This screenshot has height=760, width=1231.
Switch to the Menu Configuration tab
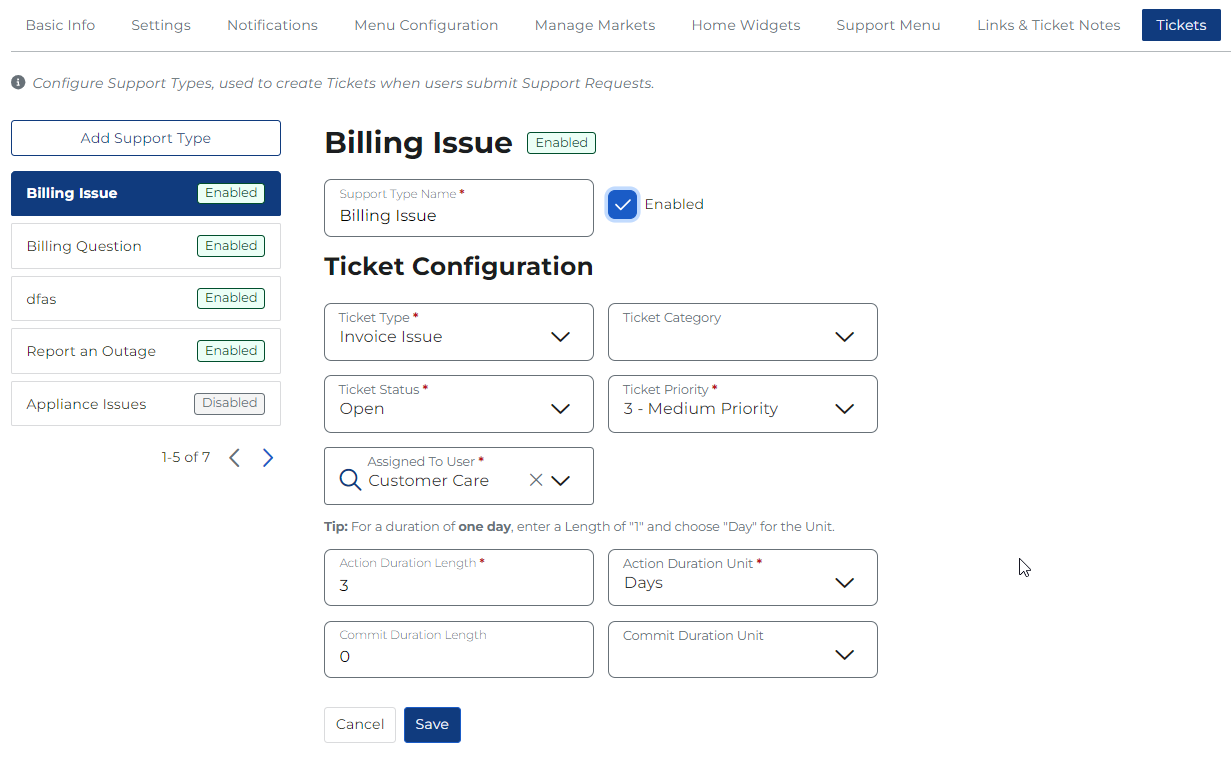click(426, 25)
